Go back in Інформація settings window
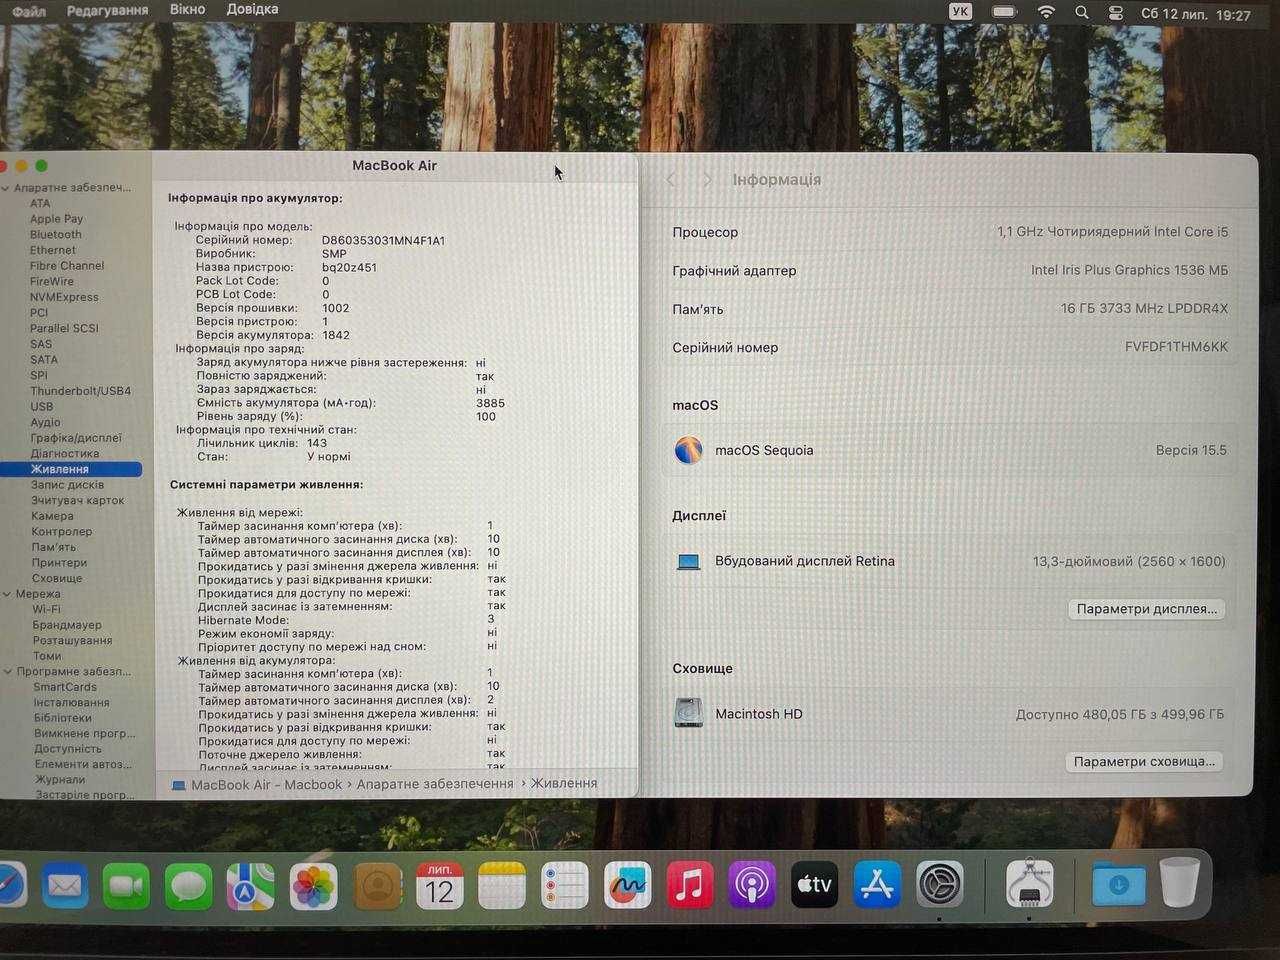The image size is (1280, 960). tap(671, 180)
